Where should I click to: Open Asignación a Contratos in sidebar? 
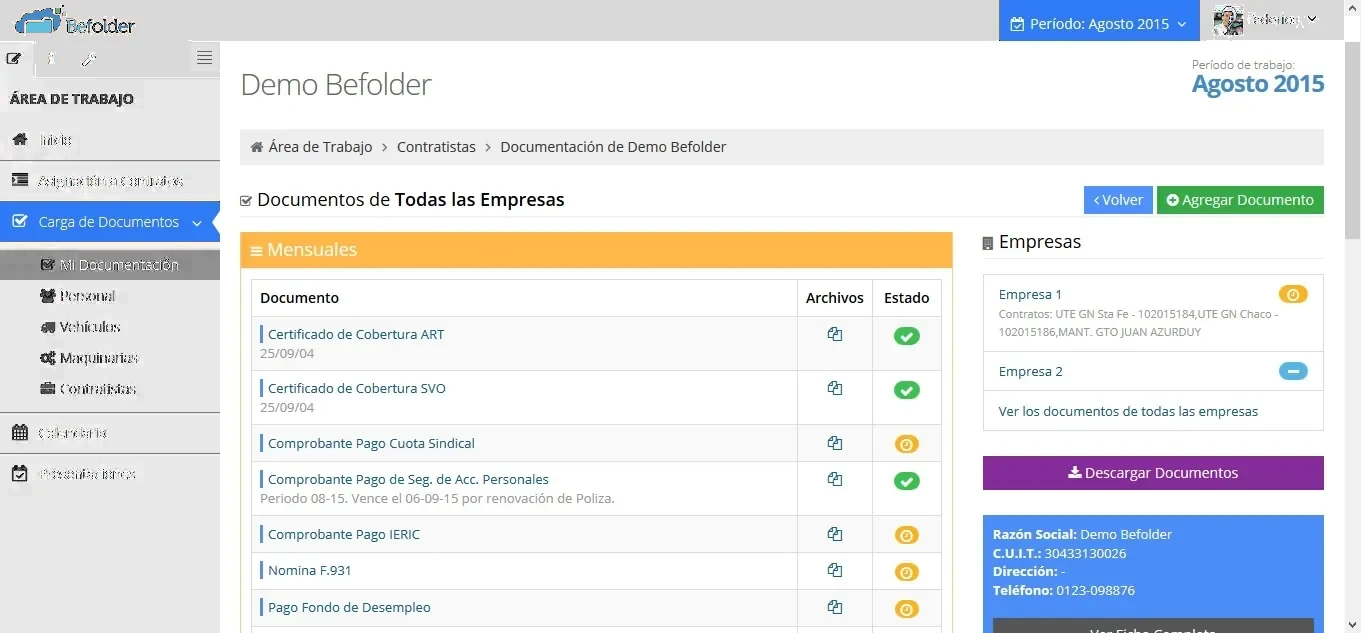point(110,181)
